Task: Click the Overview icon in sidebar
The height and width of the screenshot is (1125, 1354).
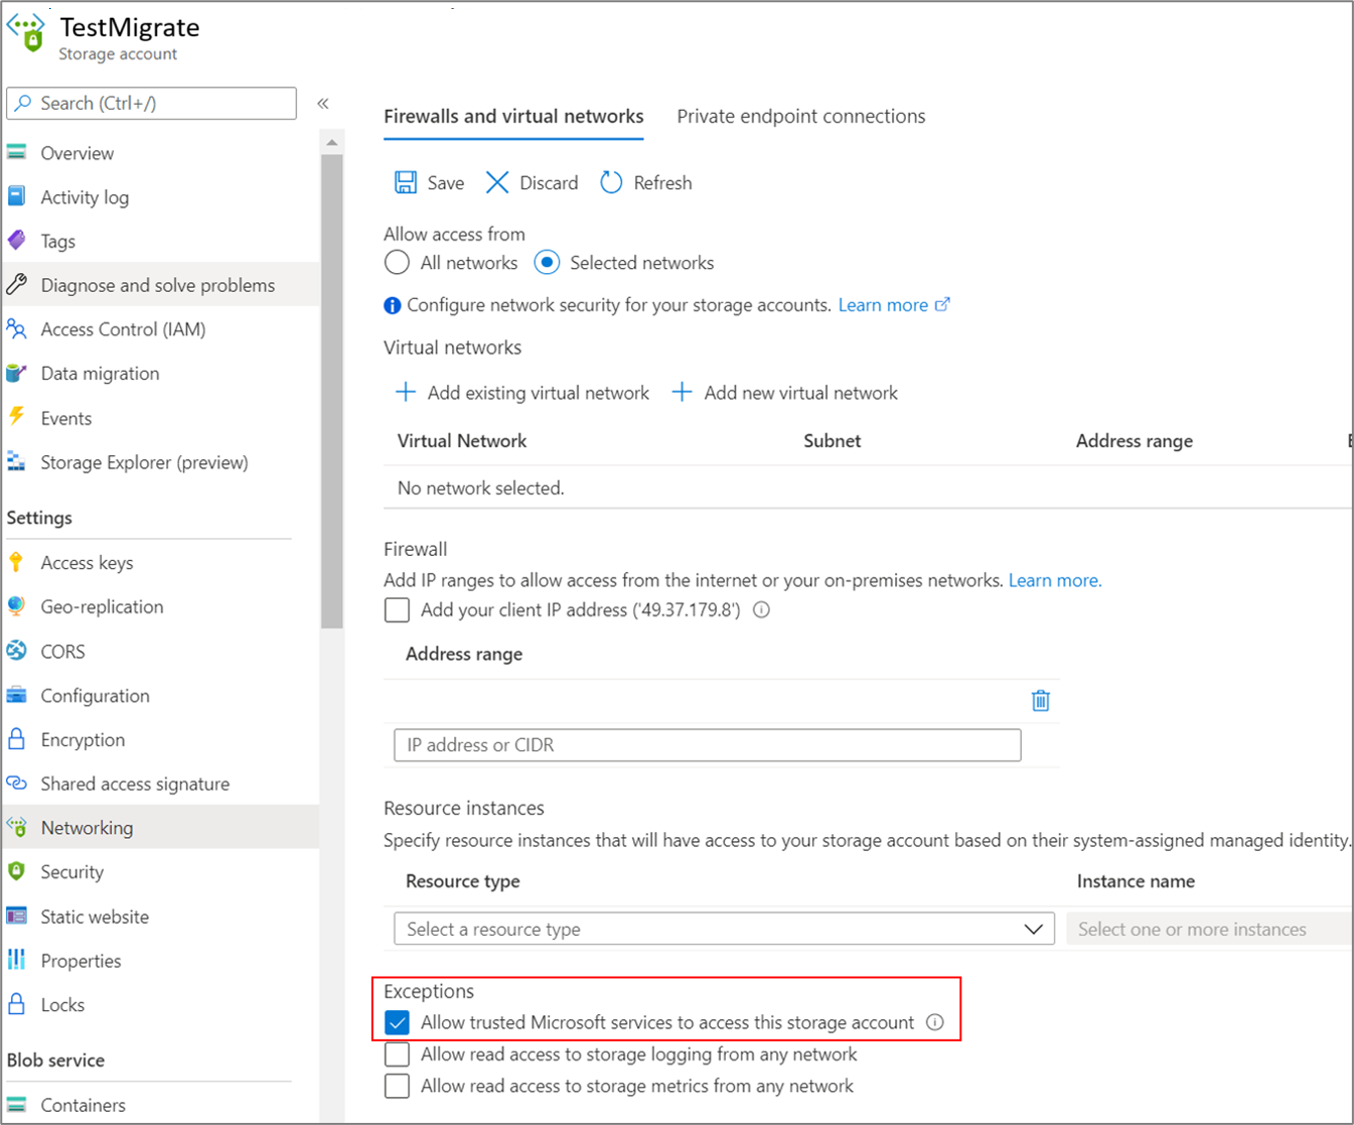Action: 17,153
